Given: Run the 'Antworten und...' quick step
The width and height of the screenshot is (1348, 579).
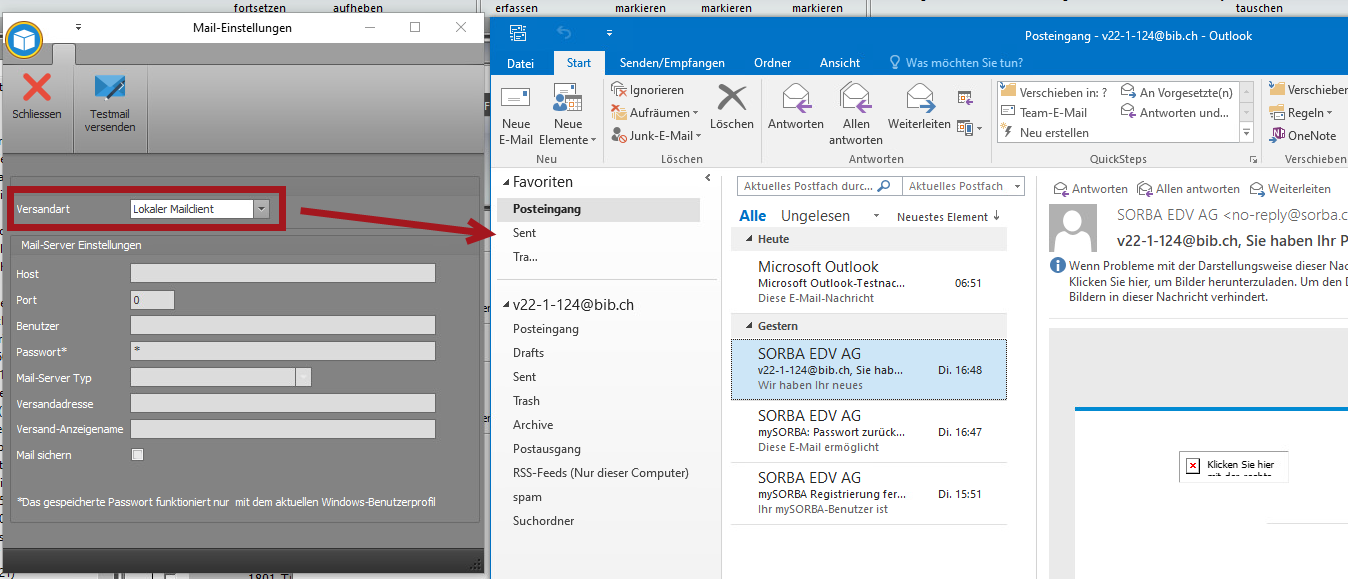Looking at the screenshot, I should click(x=1175, y=113).
